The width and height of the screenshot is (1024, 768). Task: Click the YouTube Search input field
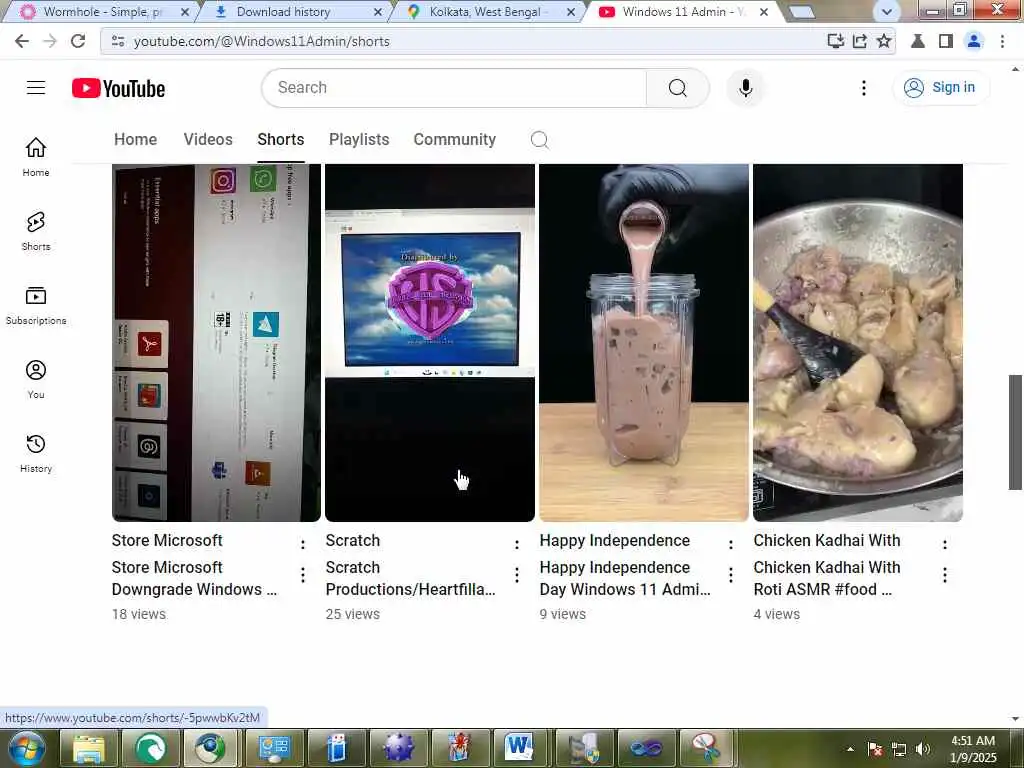click(x=454, y=88)
